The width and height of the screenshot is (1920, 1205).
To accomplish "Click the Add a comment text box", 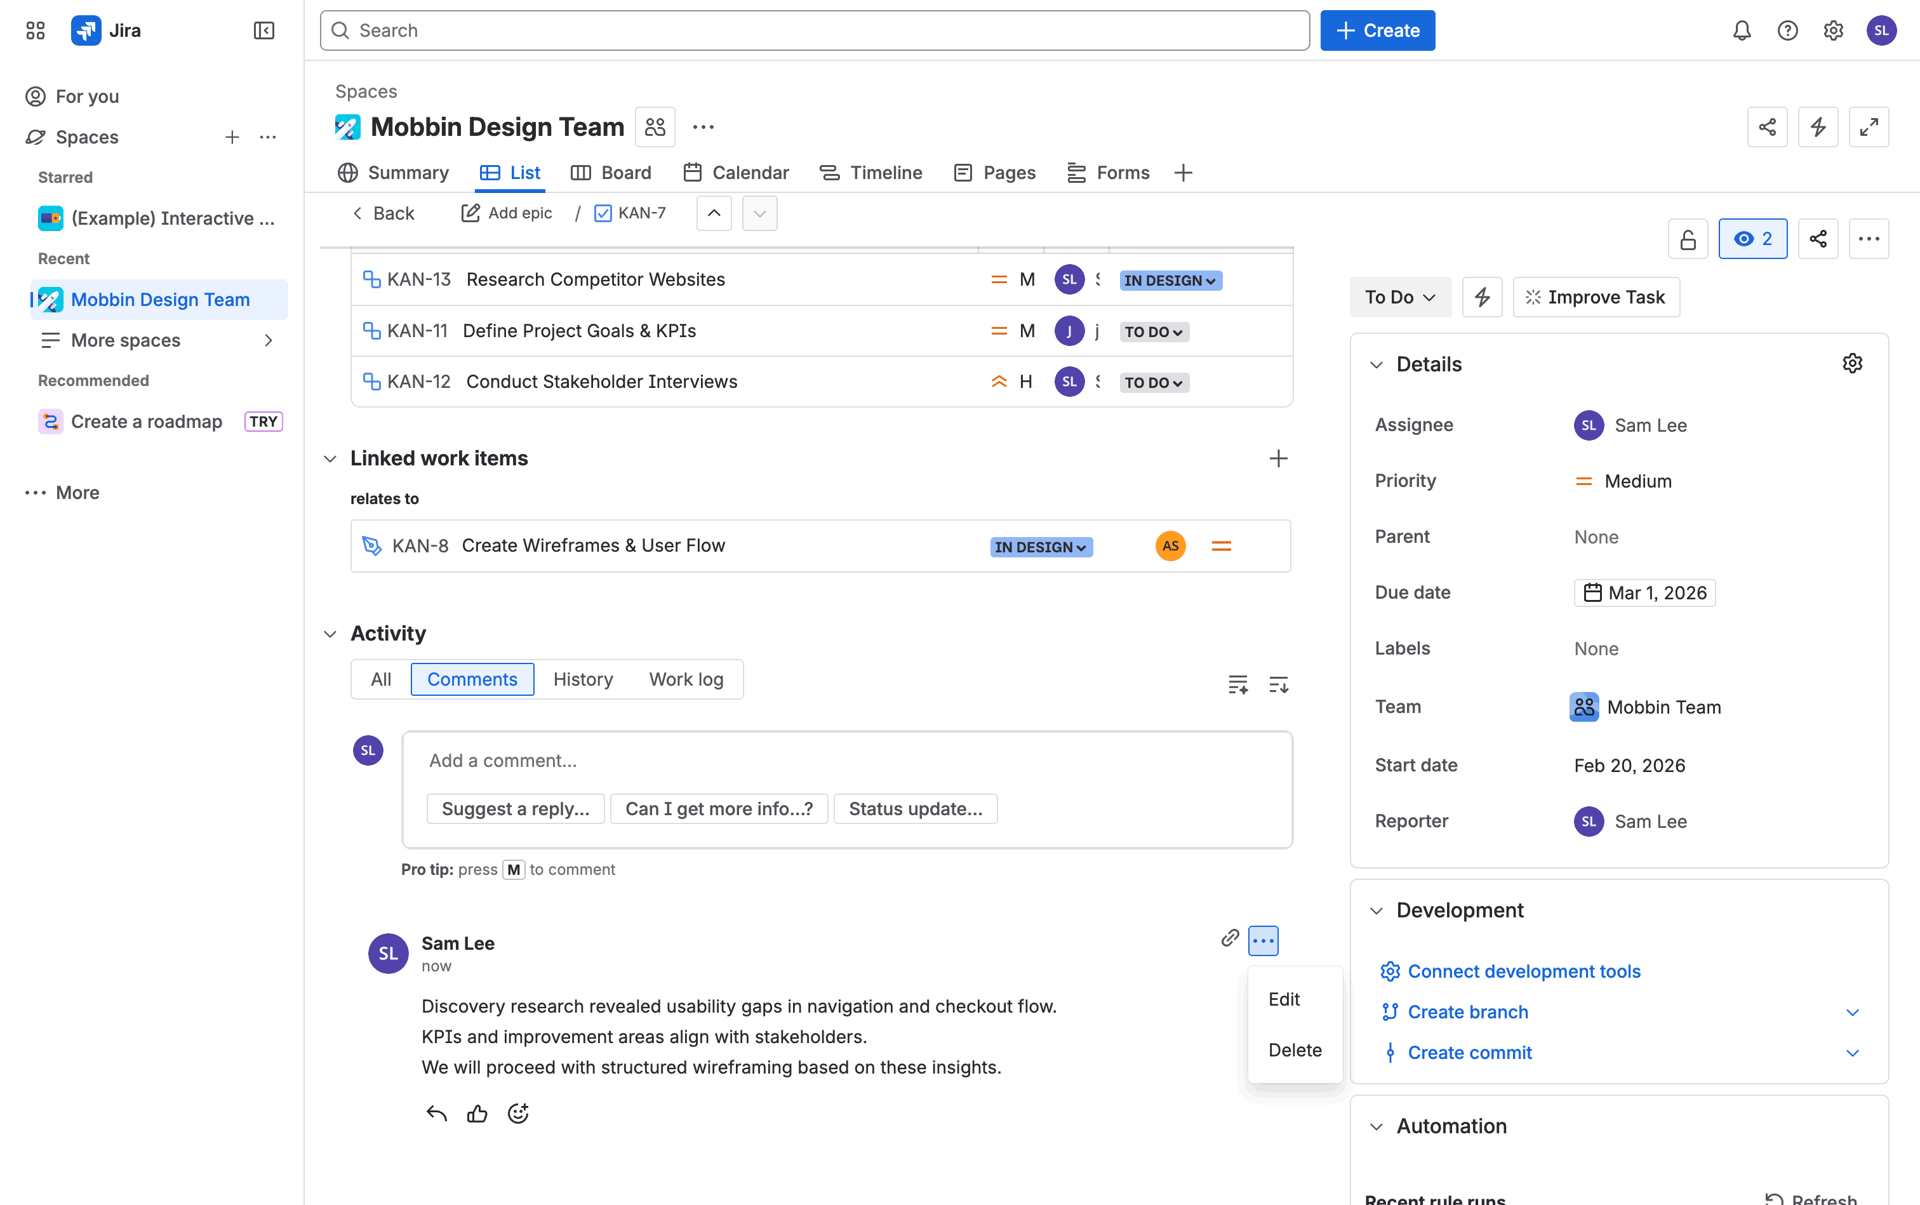I will 846,761.
